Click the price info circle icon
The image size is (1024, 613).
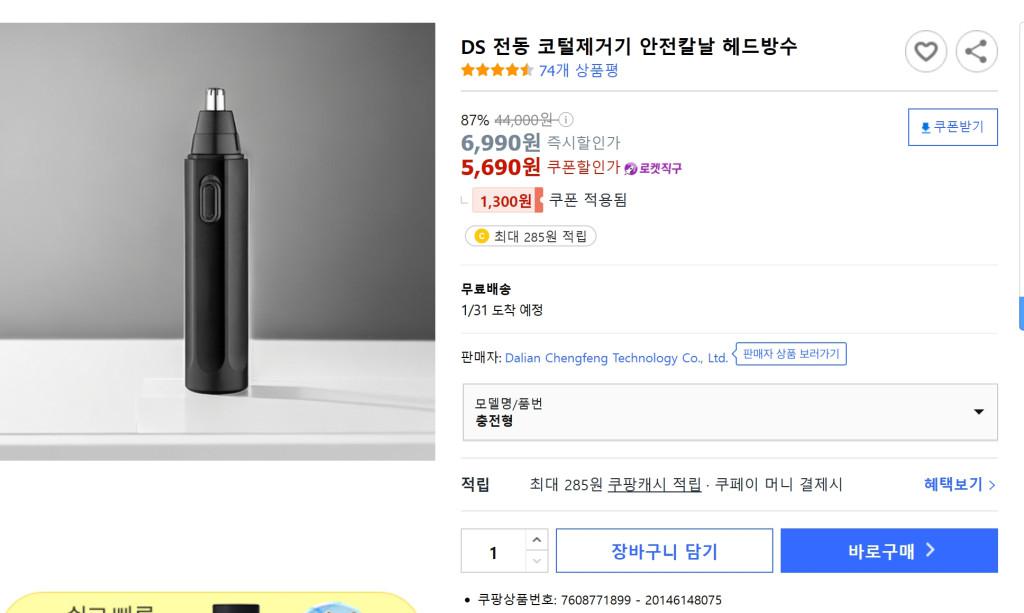(567, 119)
